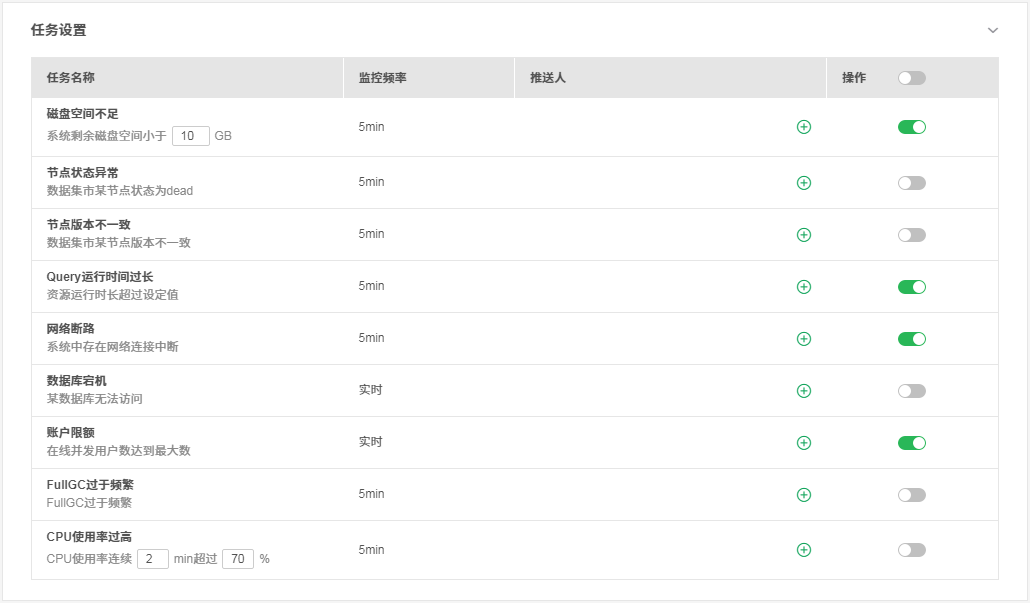Add recipient for CPU使用率过高 task
This screenshot has width=1030, height=603.
(803, 550)
